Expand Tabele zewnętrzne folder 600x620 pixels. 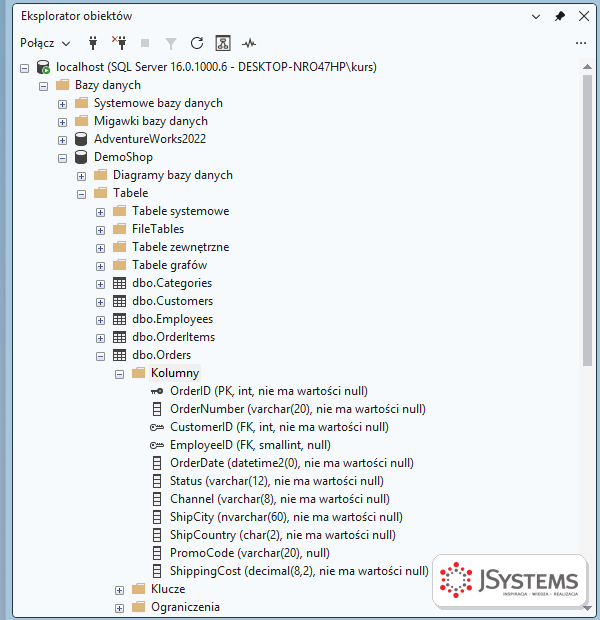[100, 248]
